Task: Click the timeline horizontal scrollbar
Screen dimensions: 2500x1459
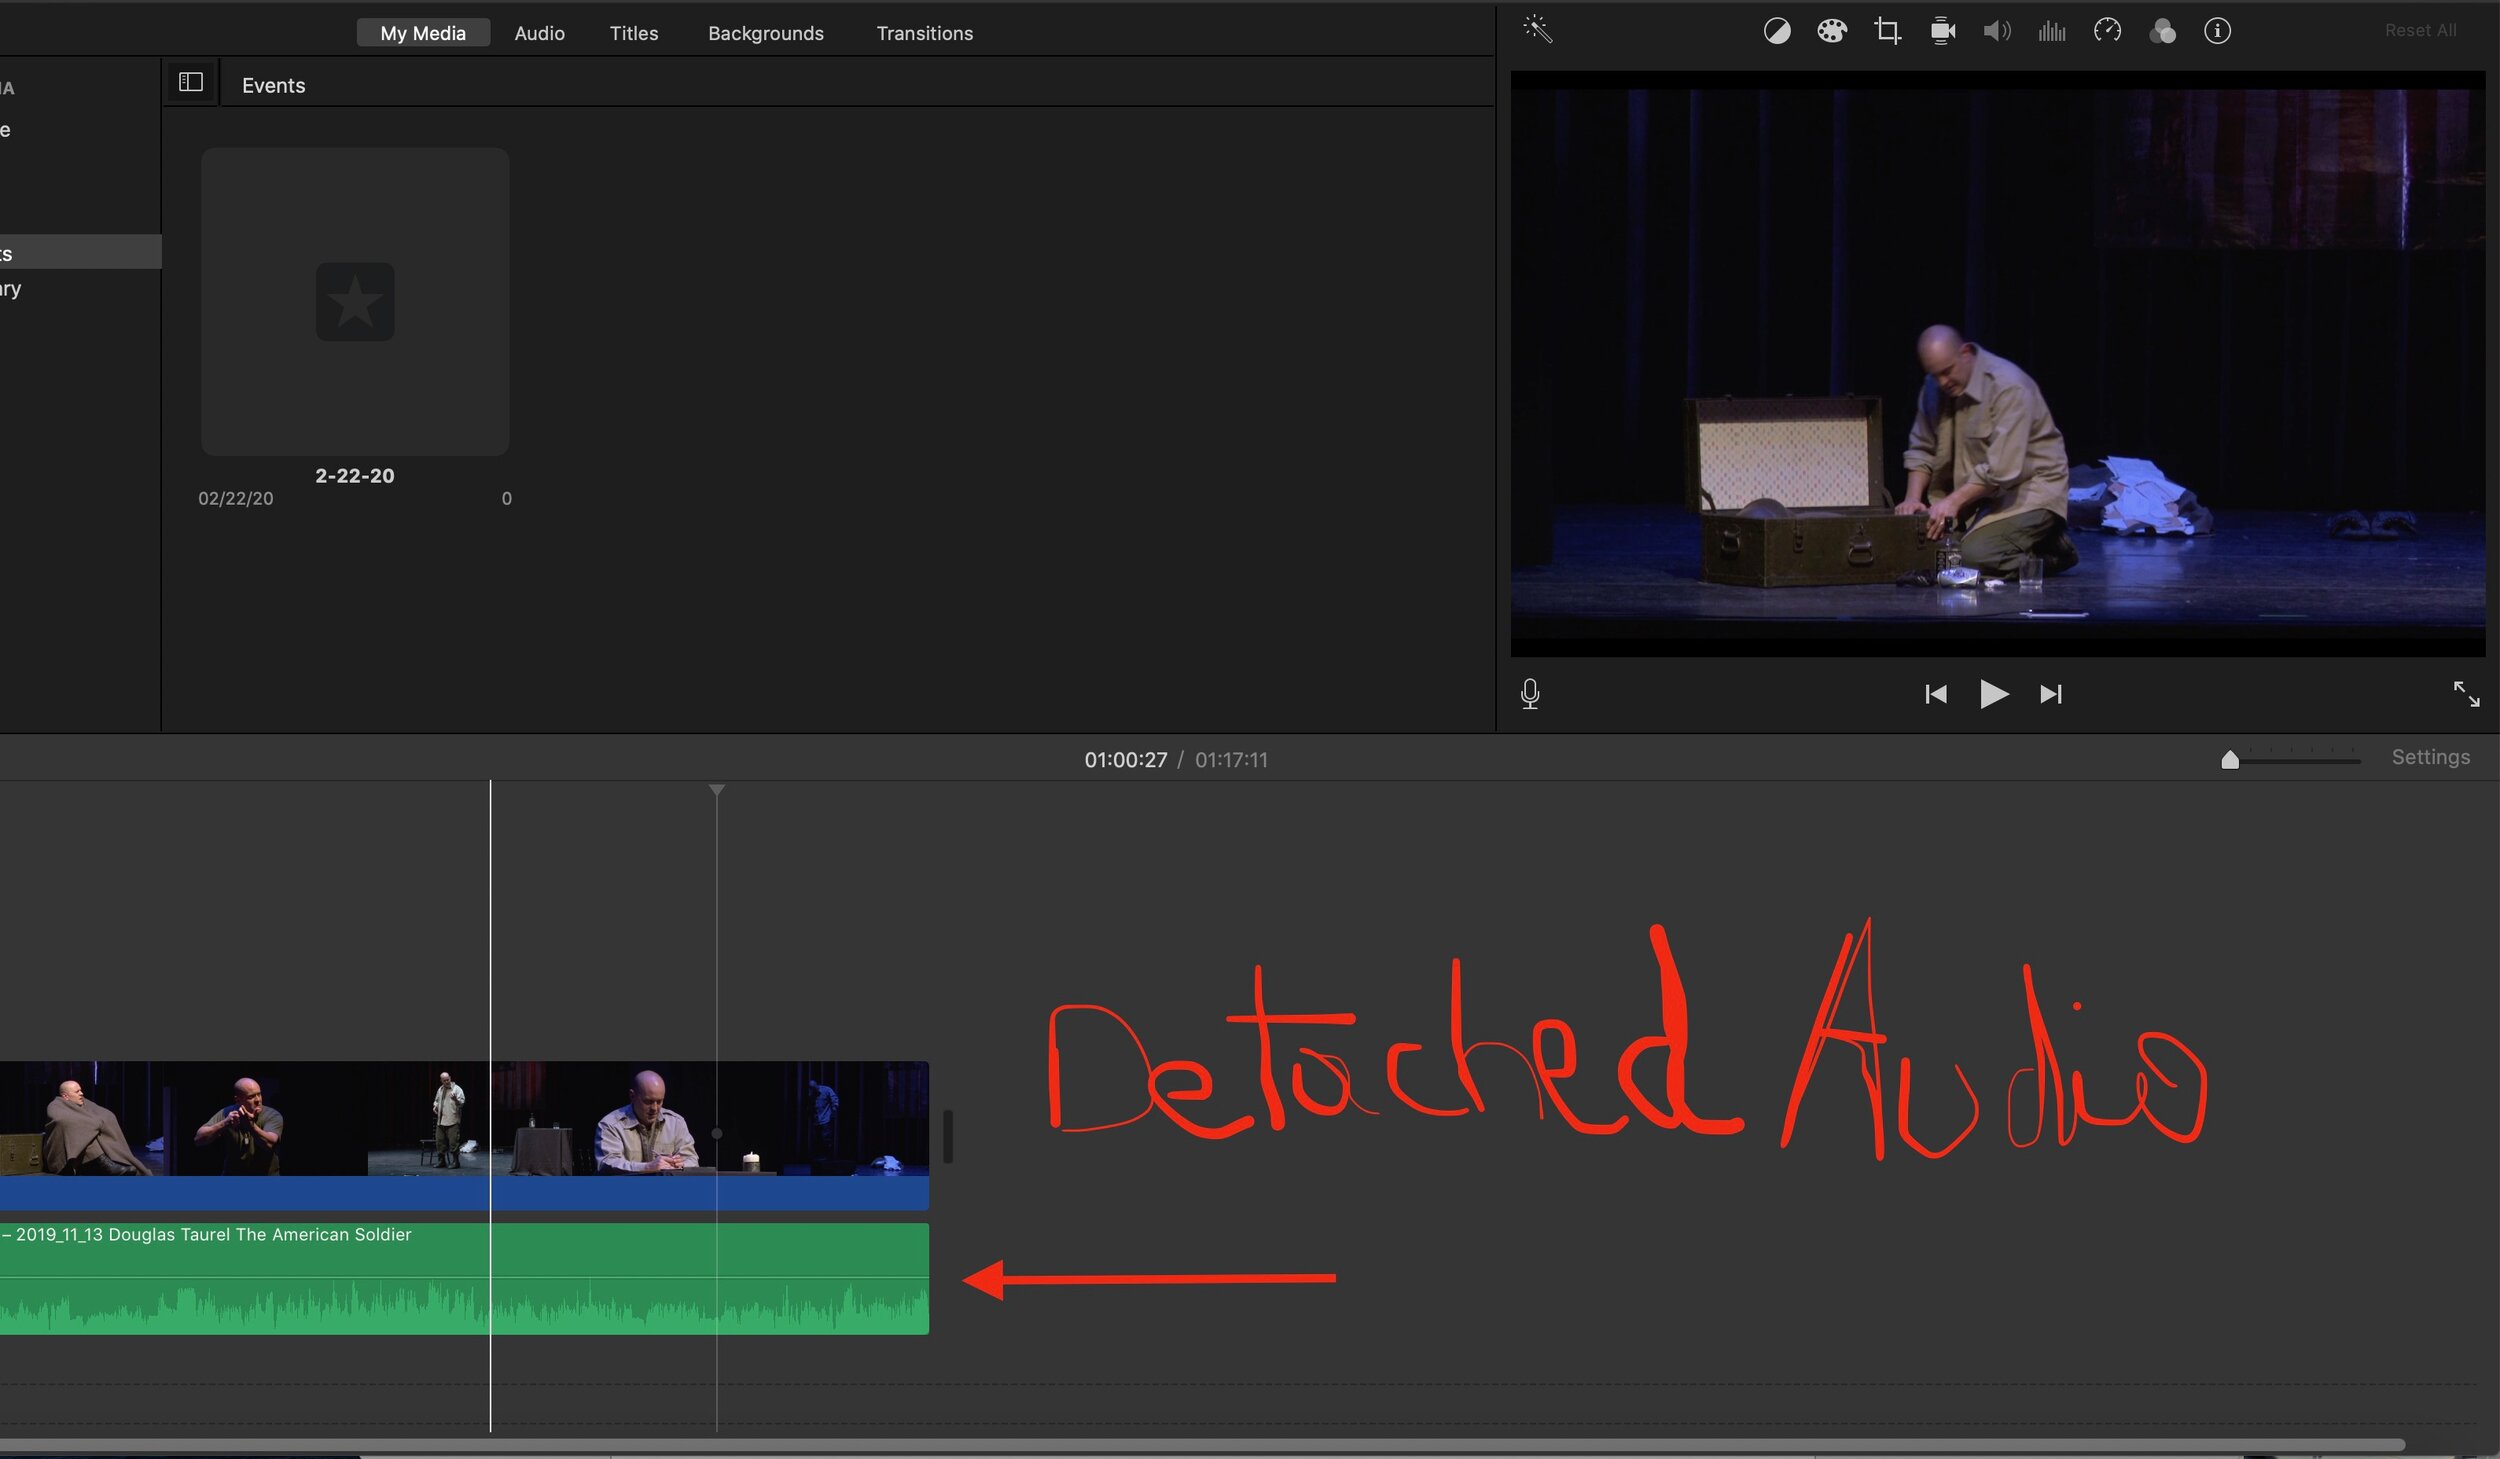Action: click(1202, 1444)
